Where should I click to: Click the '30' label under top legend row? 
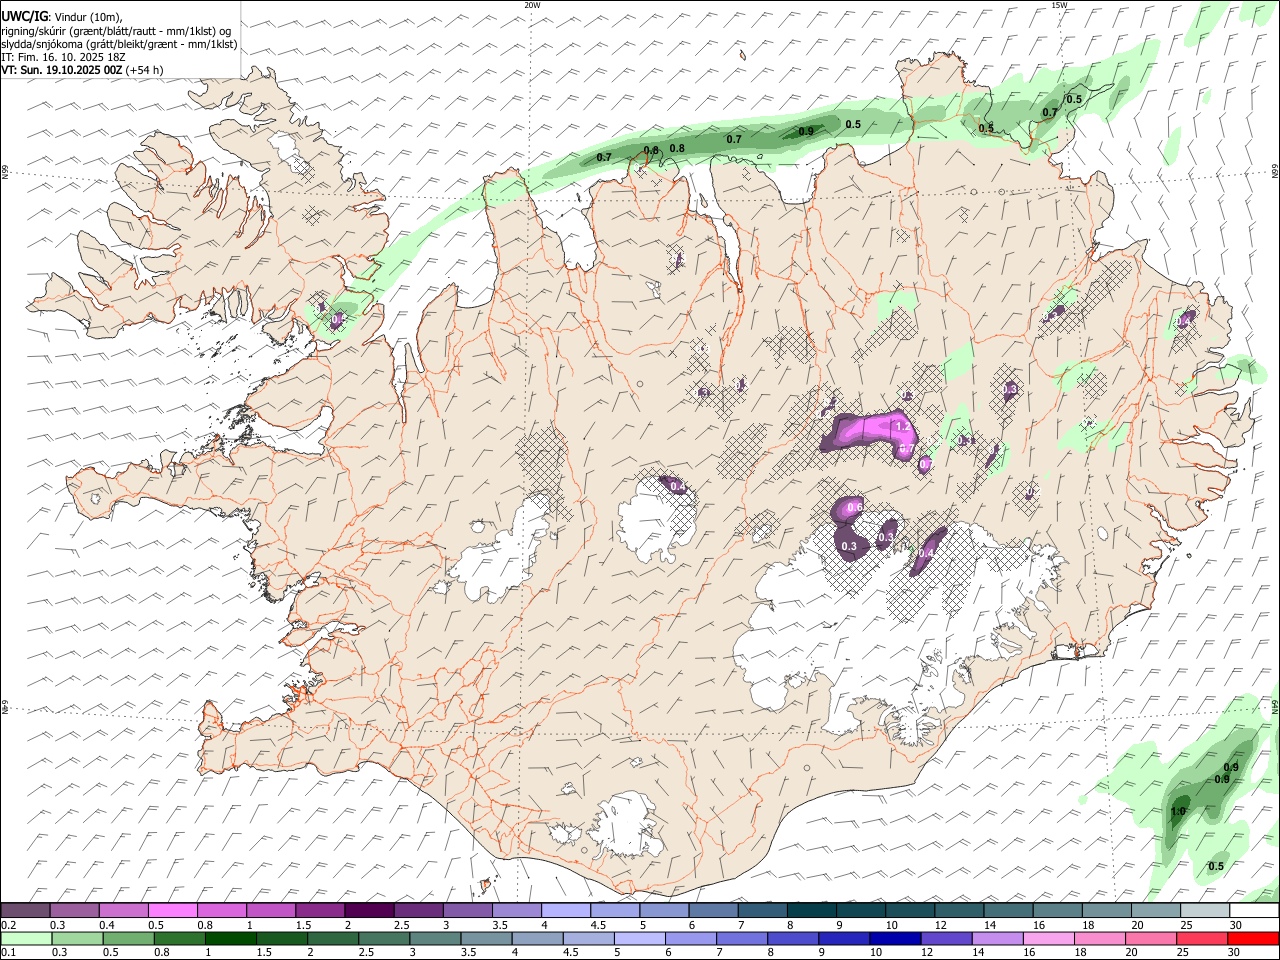point(1236,925)
